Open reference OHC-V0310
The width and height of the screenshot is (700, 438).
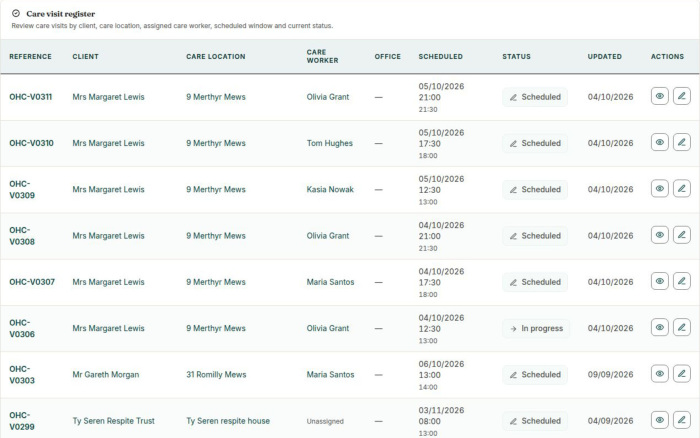(31, 143)
